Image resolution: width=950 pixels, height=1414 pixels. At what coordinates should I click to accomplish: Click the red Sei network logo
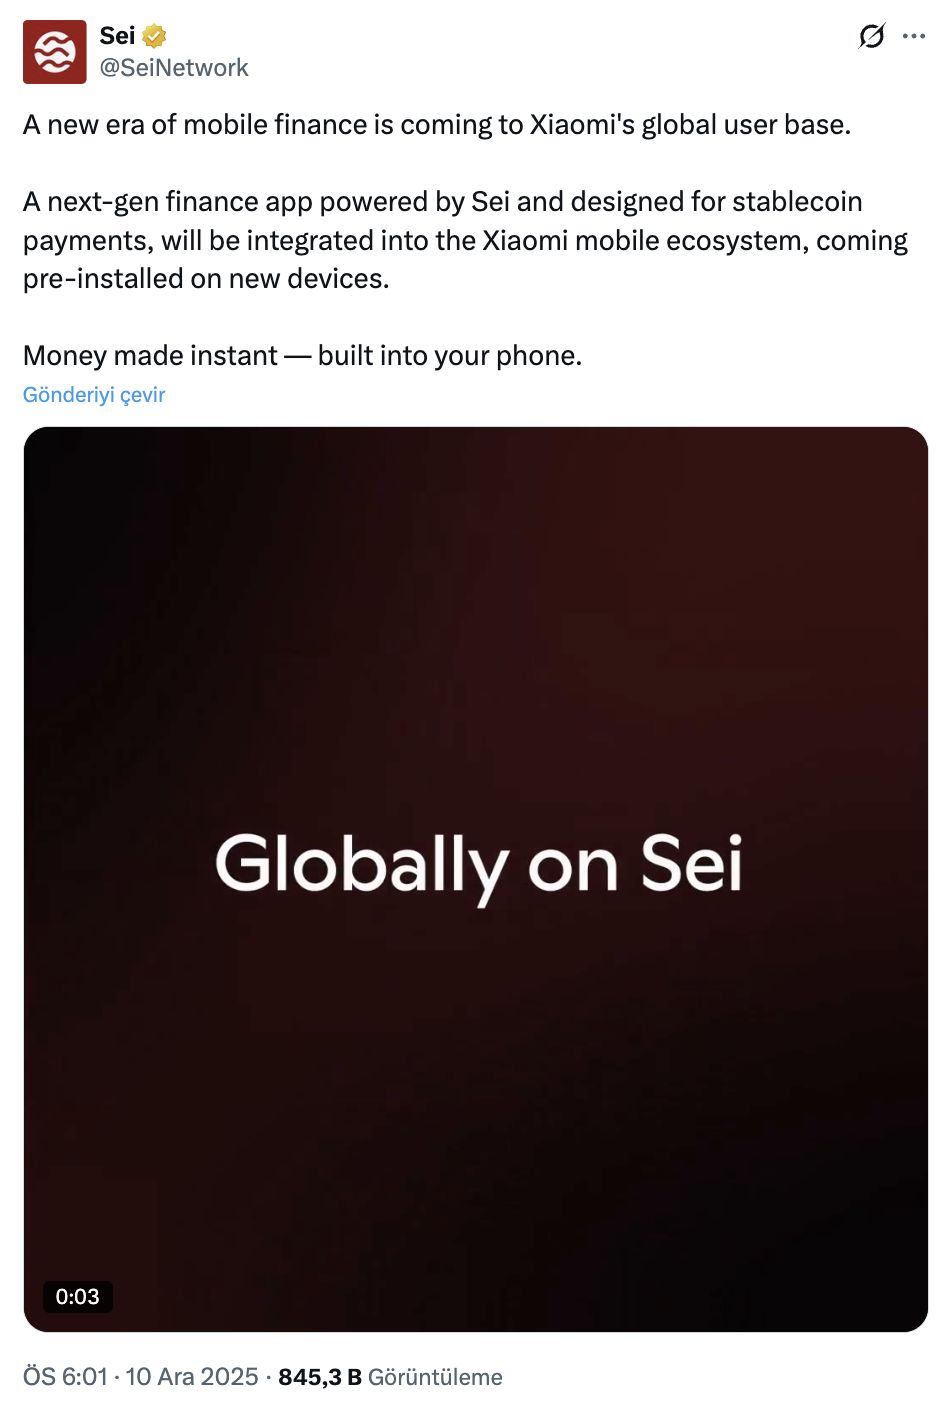tap(55, 50)
